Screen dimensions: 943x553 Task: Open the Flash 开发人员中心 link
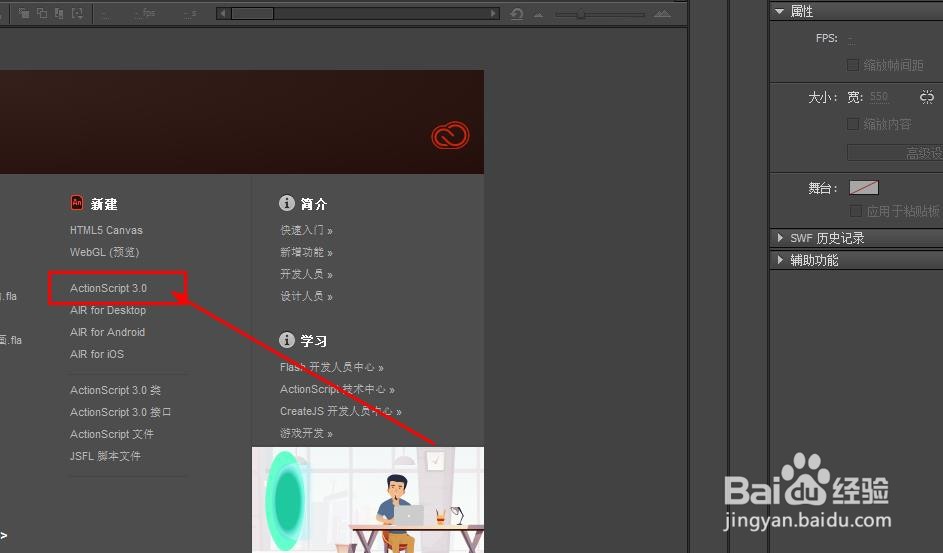[331, 367]
